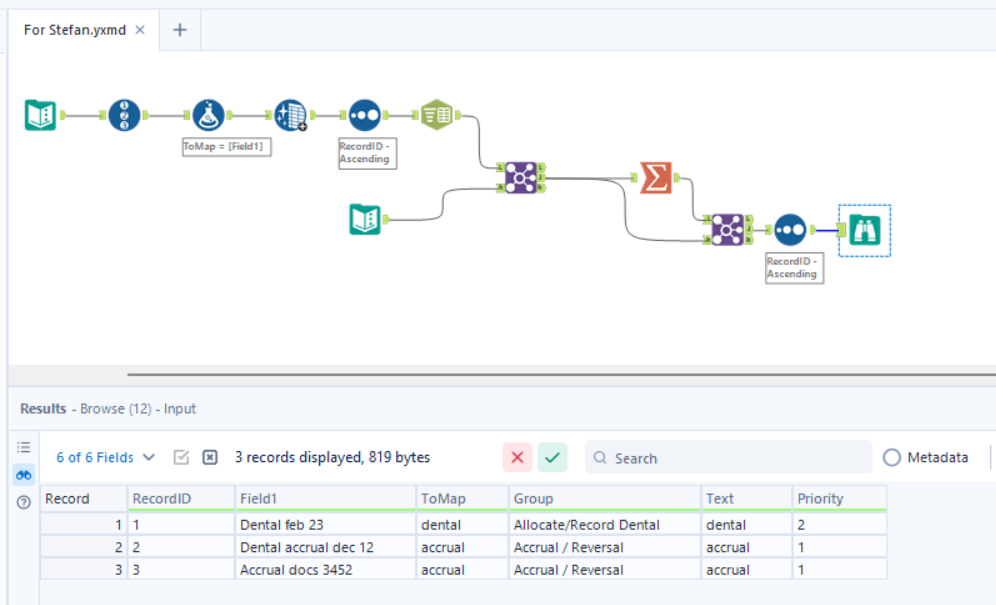Click the Group column header
996x605 pixels.
(605, 498)
